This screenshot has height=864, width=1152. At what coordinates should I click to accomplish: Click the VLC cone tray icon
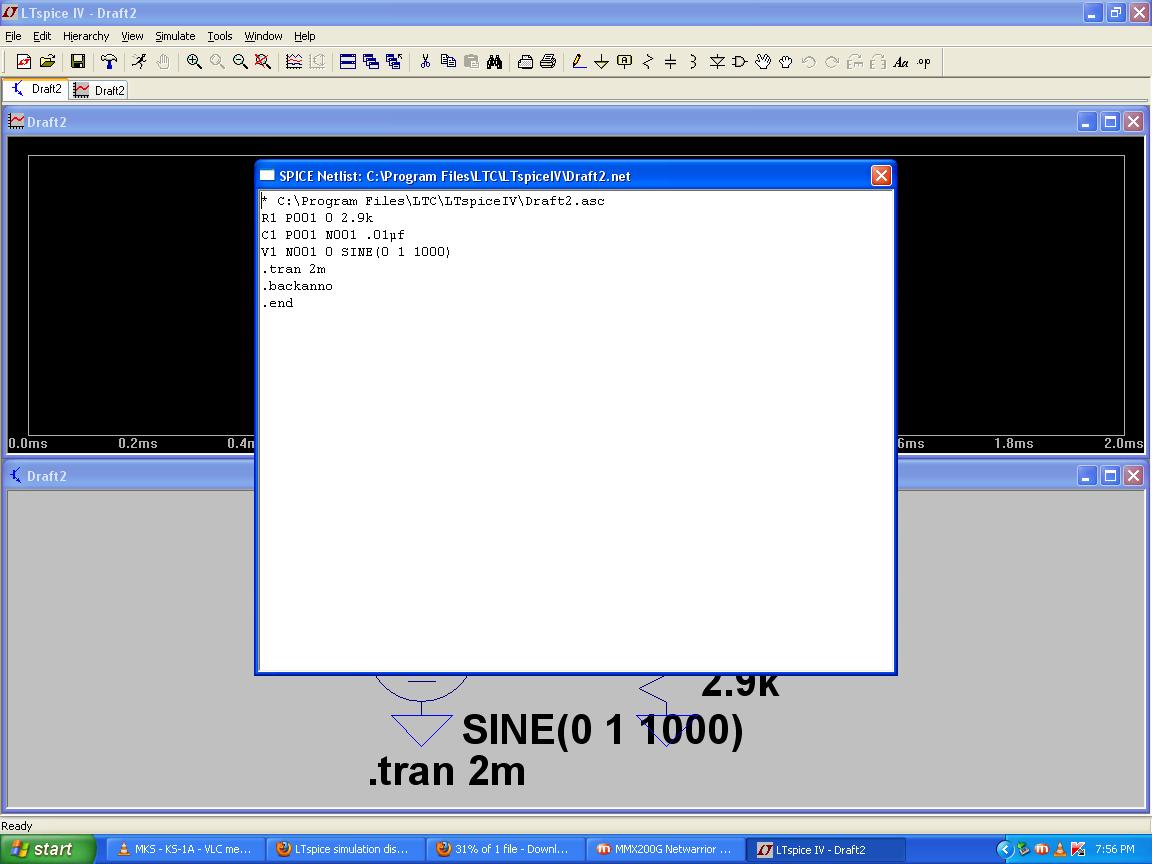tap(1059, 849)
